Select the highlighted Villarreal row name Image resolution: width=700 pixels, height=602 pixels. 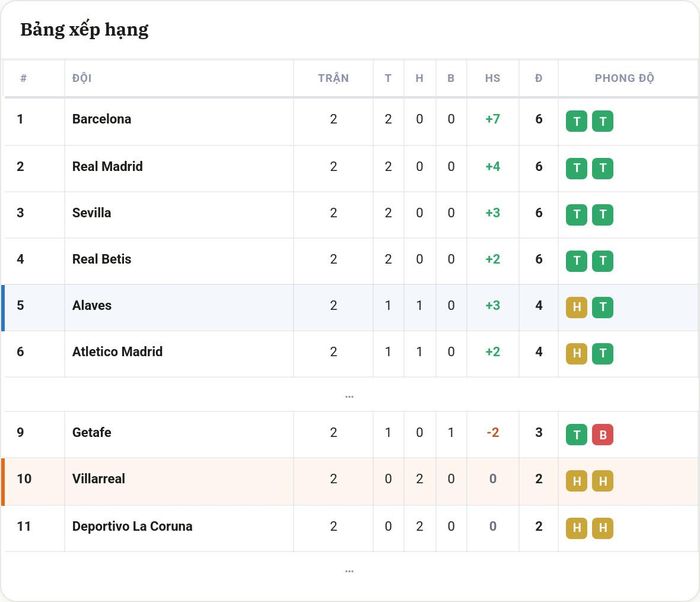pyautogui.click(x=99, y=478)
